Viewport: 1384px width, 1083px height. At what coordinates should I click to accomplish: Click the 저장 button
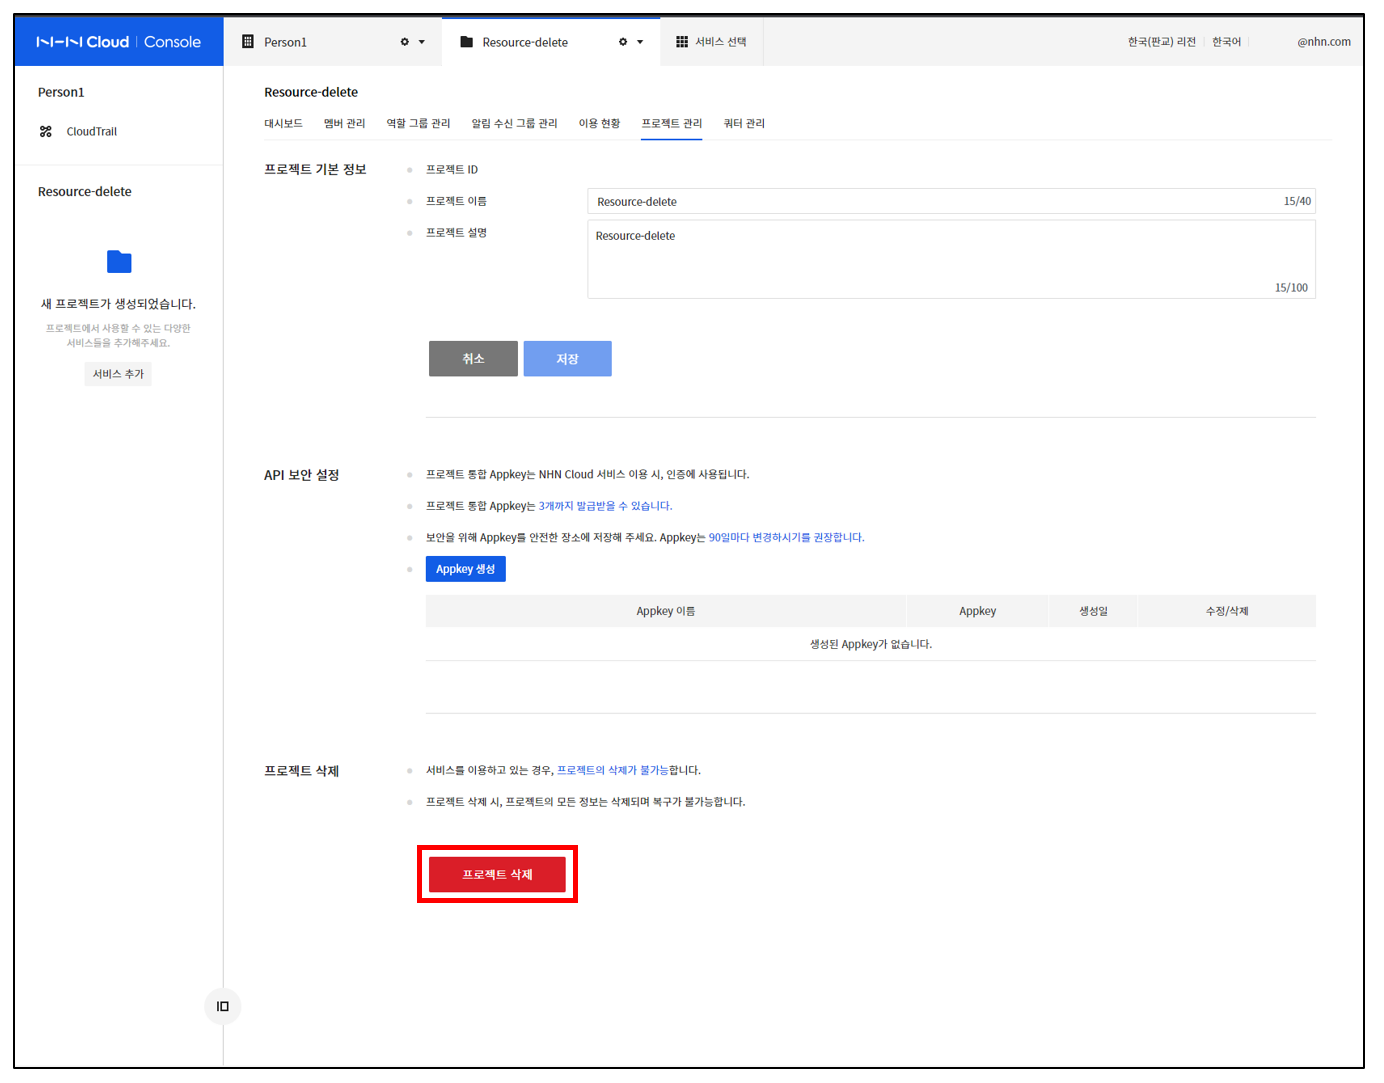567,359
